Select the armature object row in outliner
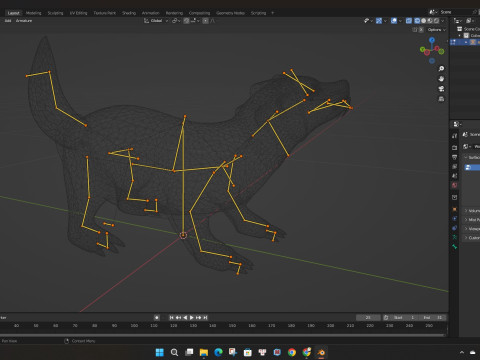Screen dimensions: 480x360 point(465,42)
